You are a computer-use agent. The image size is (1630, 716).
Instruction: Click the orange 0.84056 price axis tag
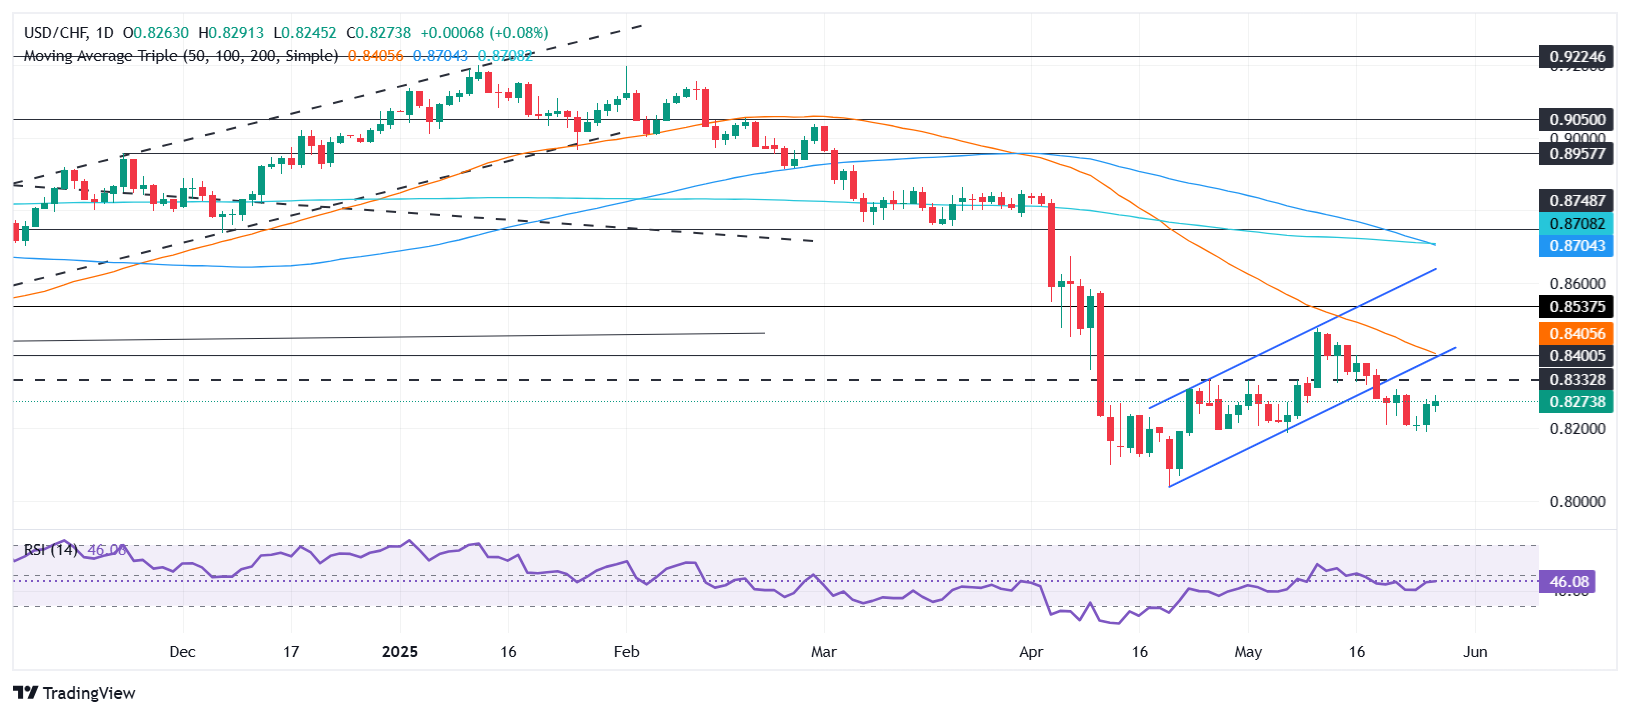click(x=1577, y=334)
